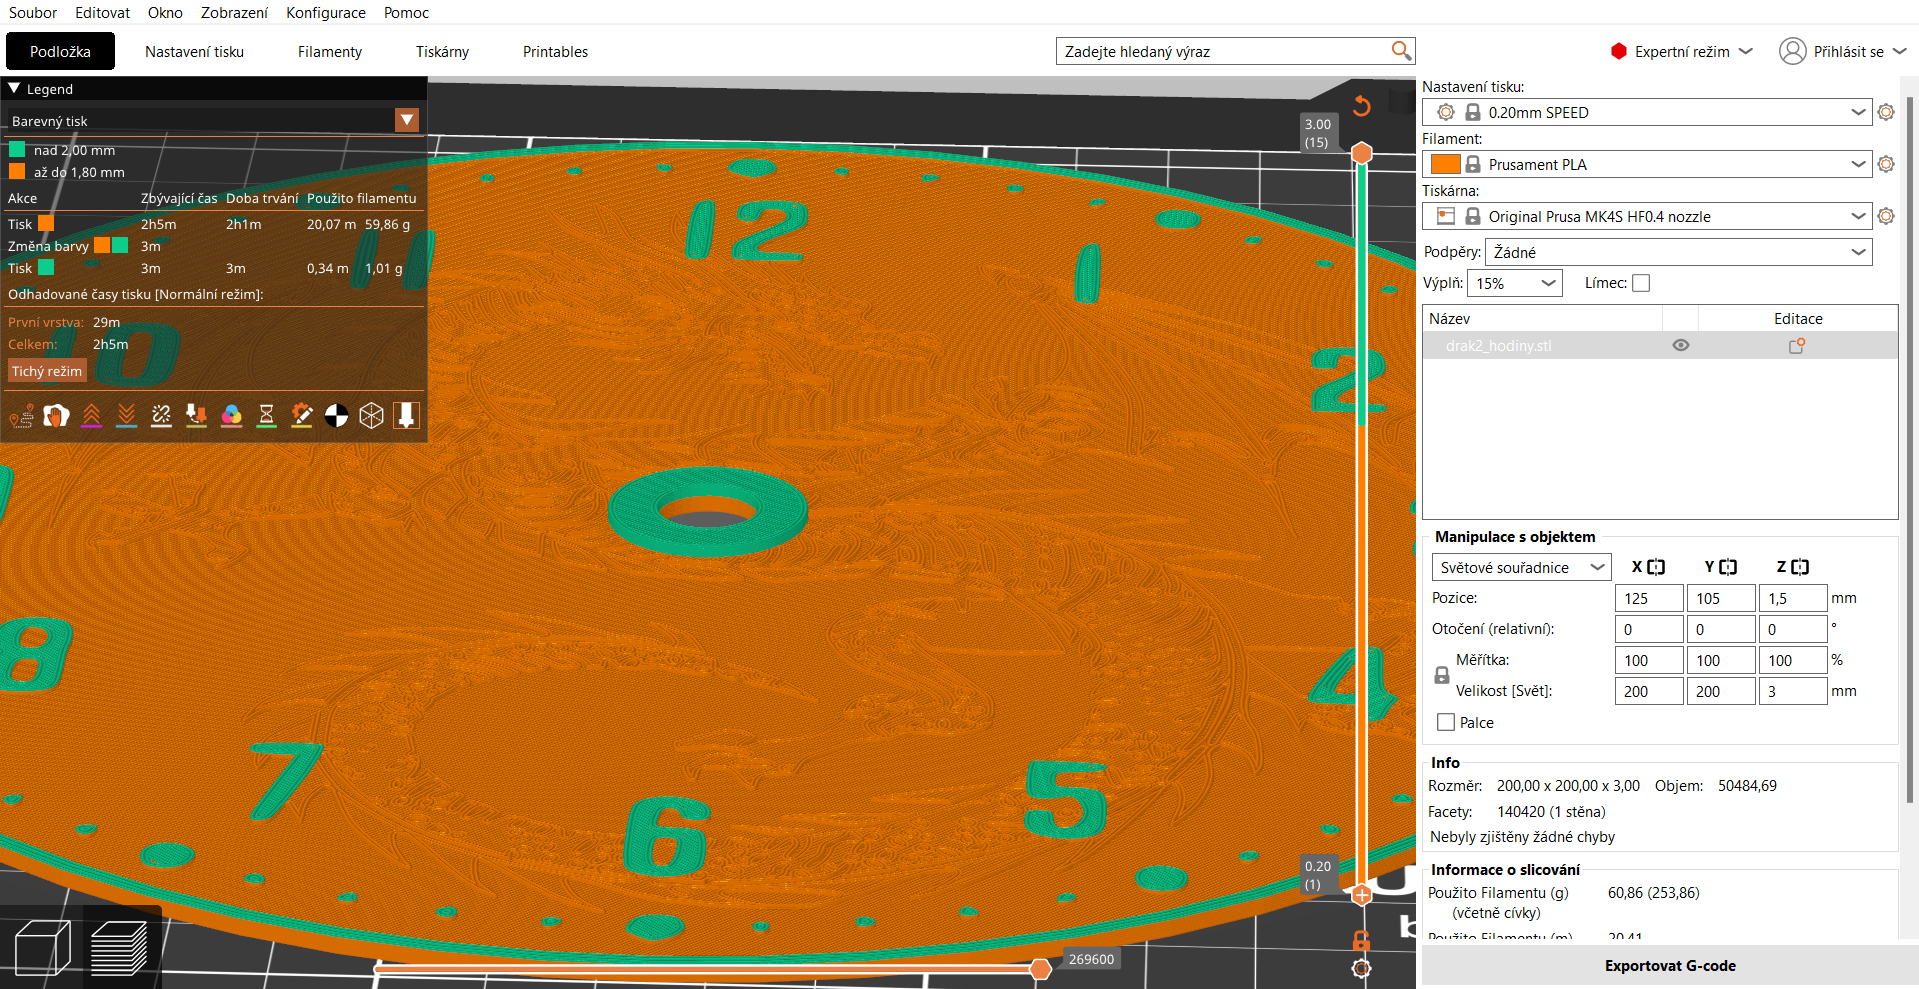Screen dimensions: 1919x989
Task: Expand the Výplň infill percentage dropdown
Action: [x=1515, y=283]
